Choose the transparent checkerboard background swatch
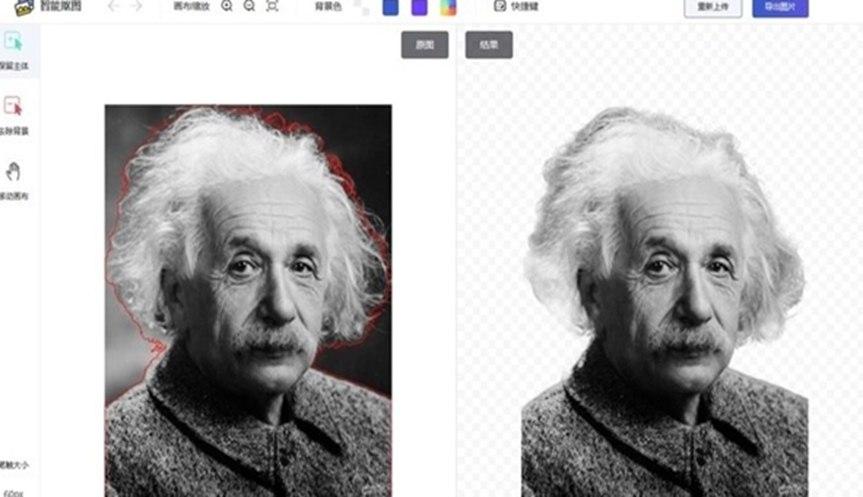863x497 pixels. tap(362, 7)
